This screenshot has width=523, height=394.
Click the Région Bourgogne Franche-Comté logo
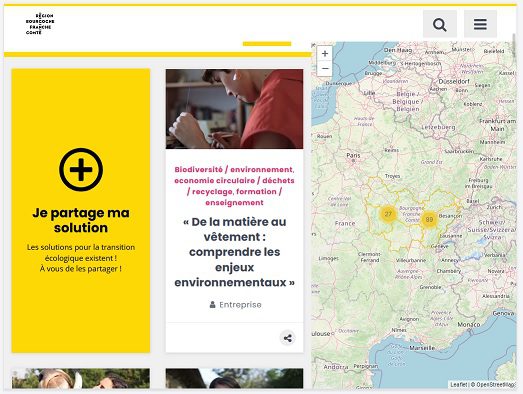point(40,24)
